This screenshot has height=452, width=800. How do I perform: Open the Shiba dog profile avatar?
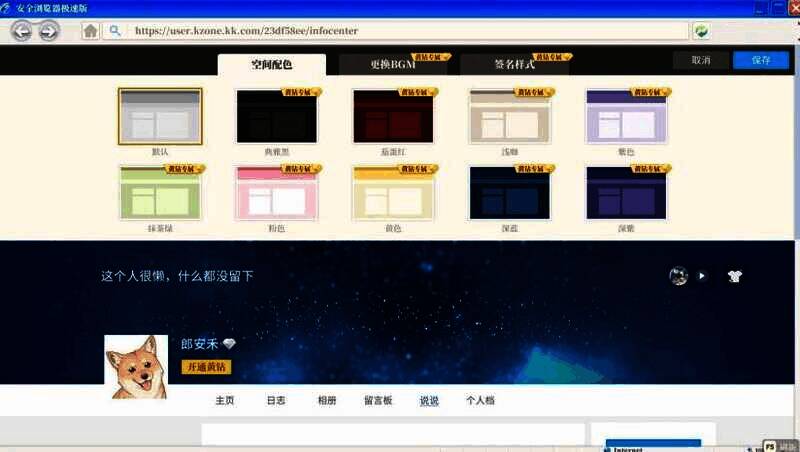coord(136,367)
